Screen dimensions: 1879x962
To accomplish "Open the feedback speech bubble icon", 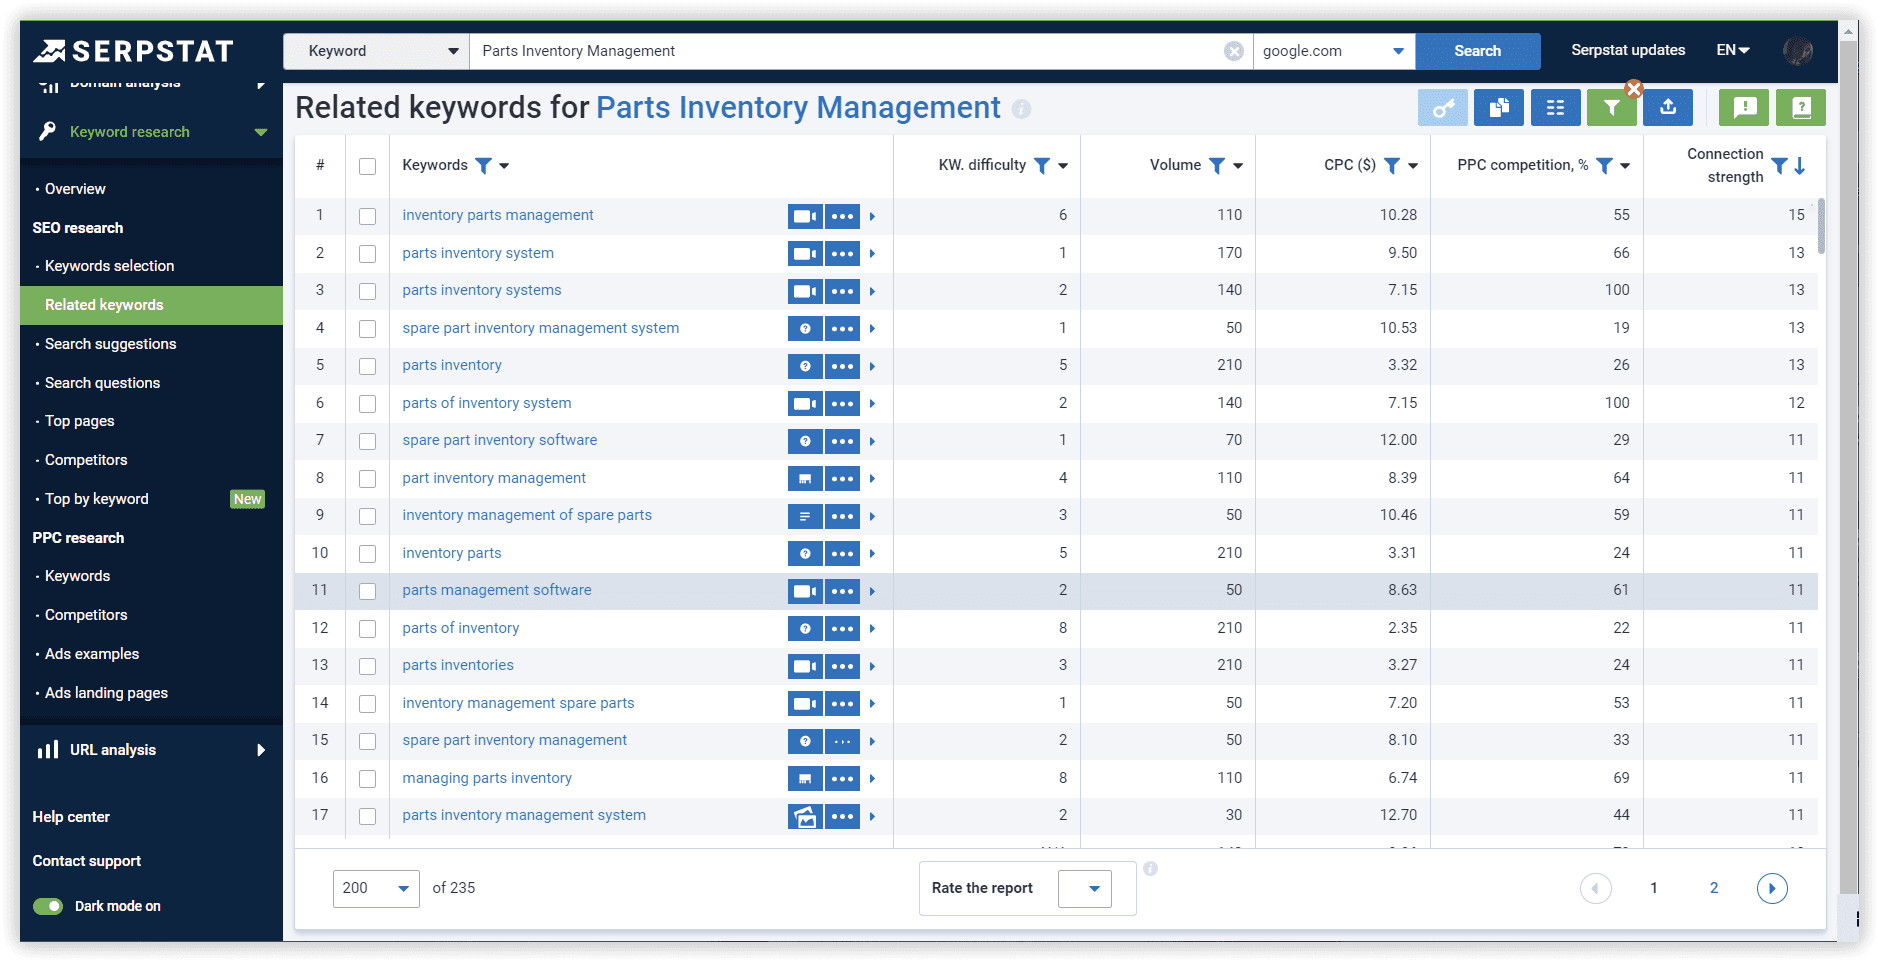I will (x=1743, y=108).
